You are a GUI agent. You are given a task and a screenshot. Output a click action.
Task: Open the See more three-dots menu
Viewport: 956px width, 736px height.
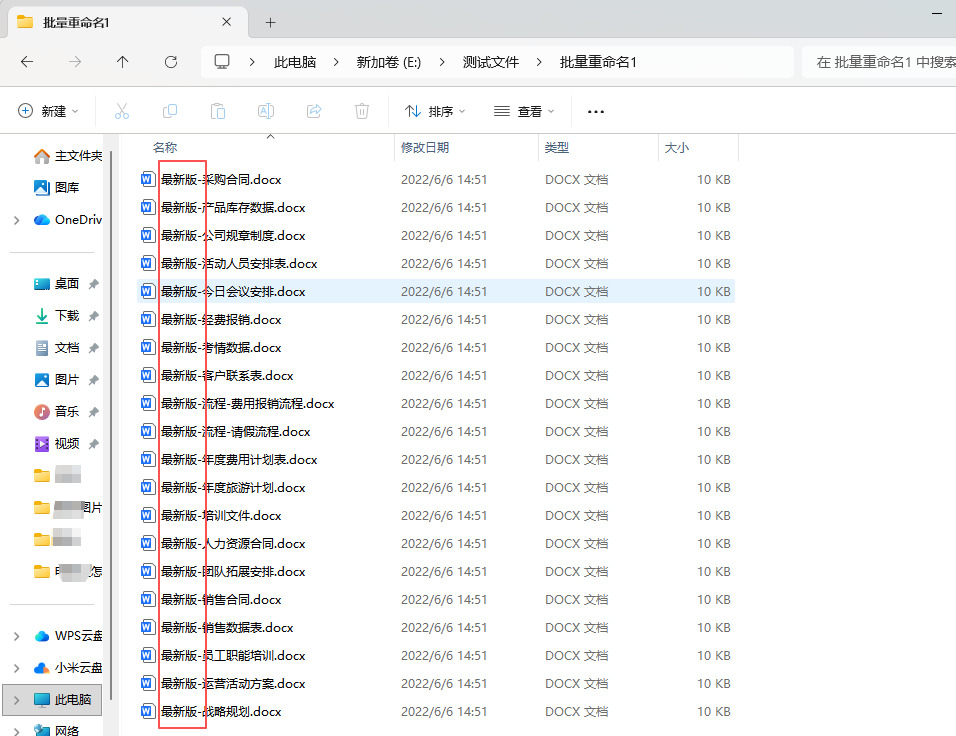pyautogui.click(x=596, y=112)
